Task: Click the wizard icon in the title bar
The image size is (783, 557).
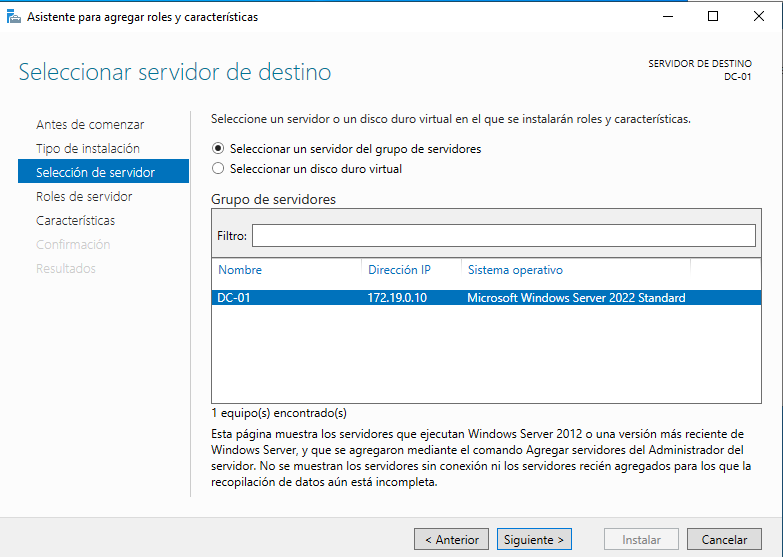Action: pos(13,16)
